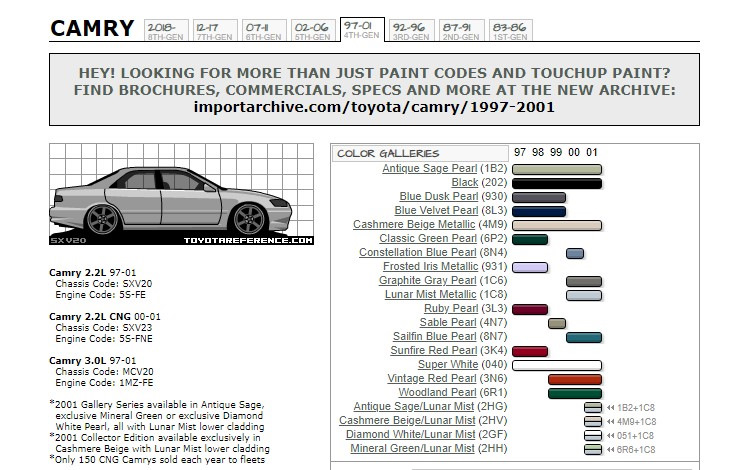Screen dimensions: 748x470
Task: Switch to the 12-17 7th-gen tab
Action: coord(215,31)
